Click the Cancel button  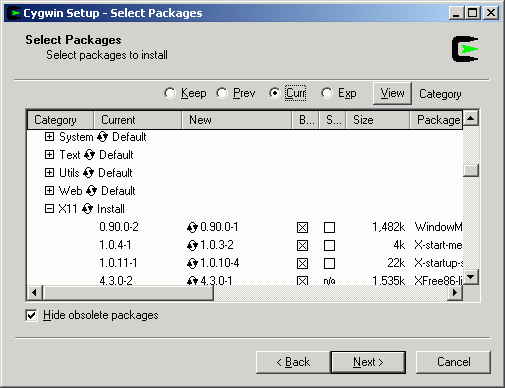pyautogui.click(x=453, y=362)
